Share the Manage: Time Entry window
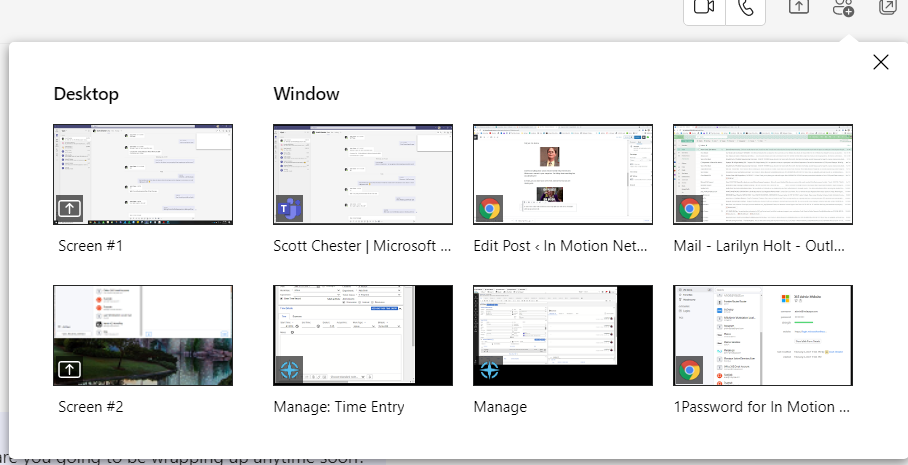 (363, 335)
